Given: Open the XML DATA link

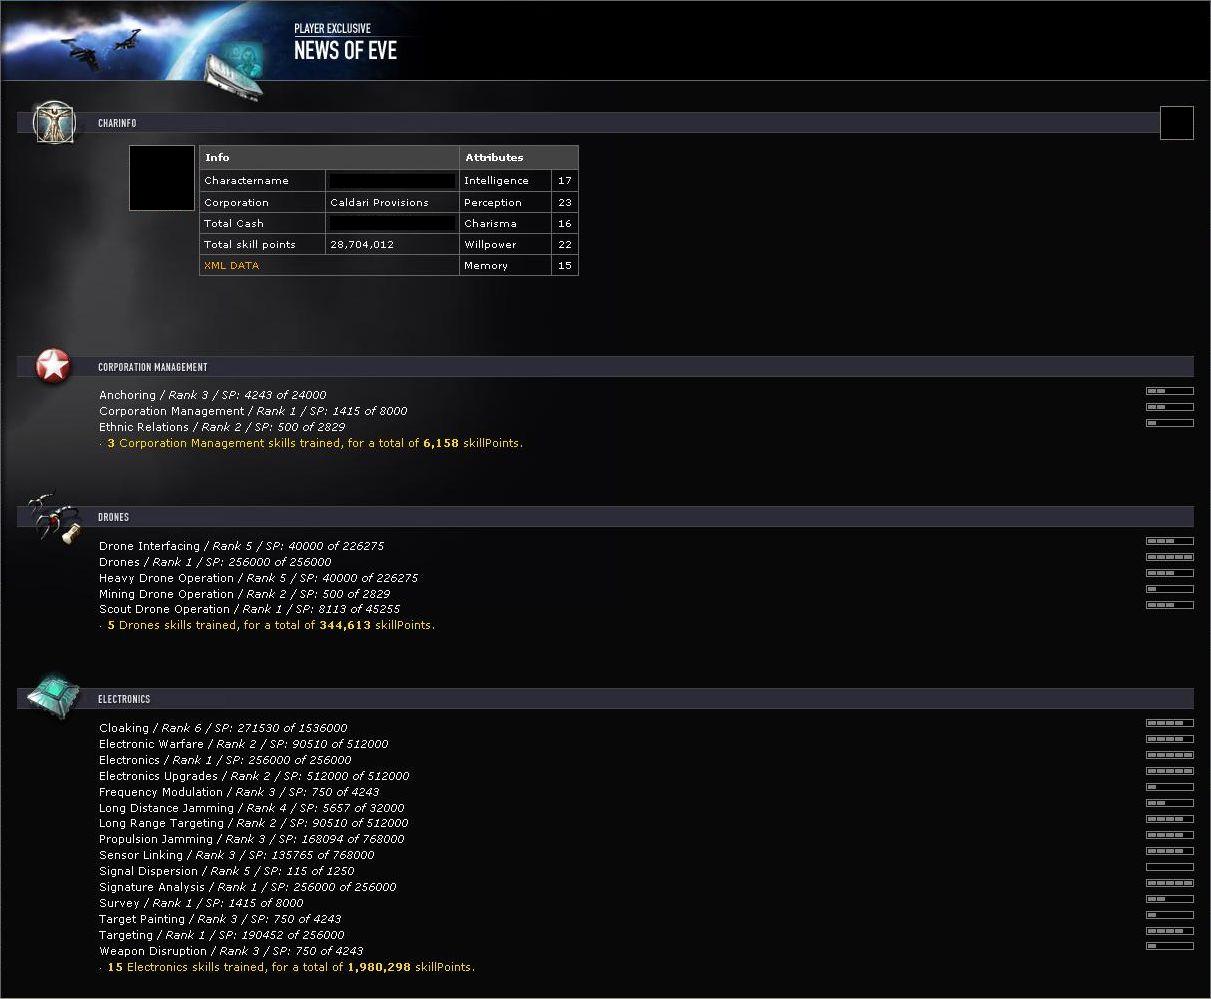Looking at the screenshot, I should 231,266.
